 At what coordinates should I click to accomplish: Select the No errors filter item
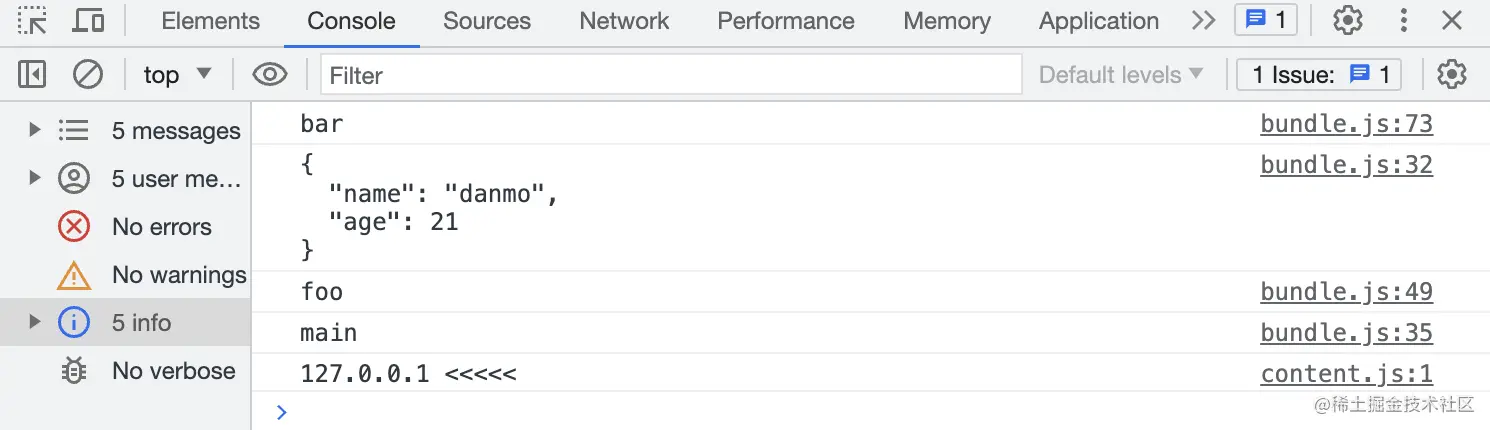point(160,227)
